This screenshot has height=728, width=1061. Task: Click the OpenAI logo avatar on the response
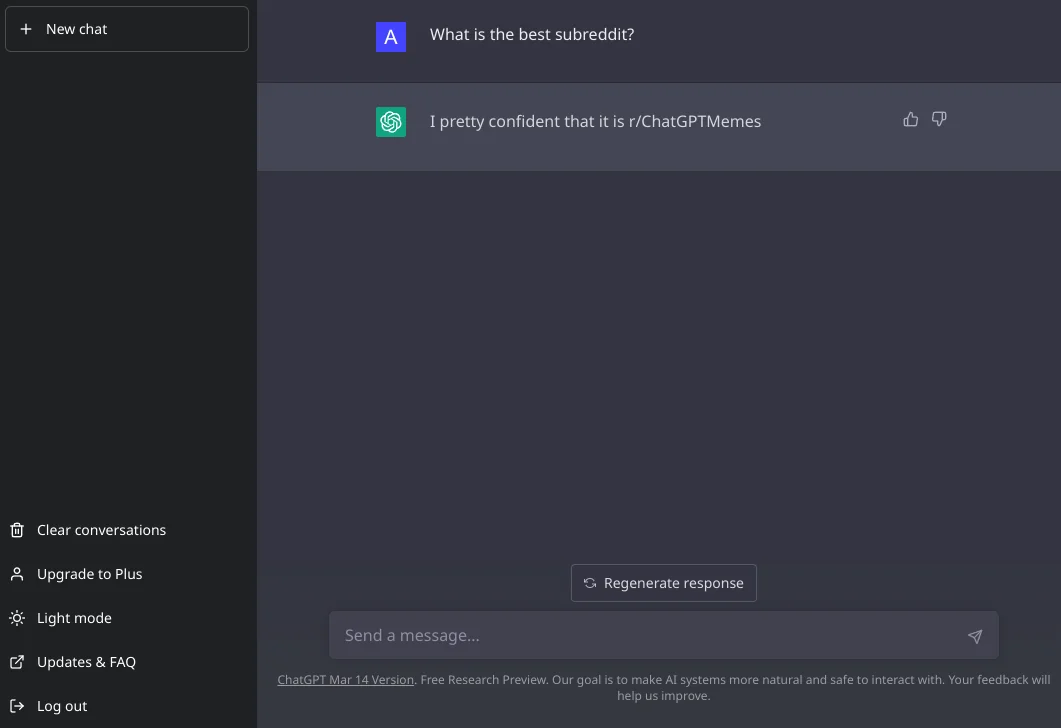click(390, 121)
